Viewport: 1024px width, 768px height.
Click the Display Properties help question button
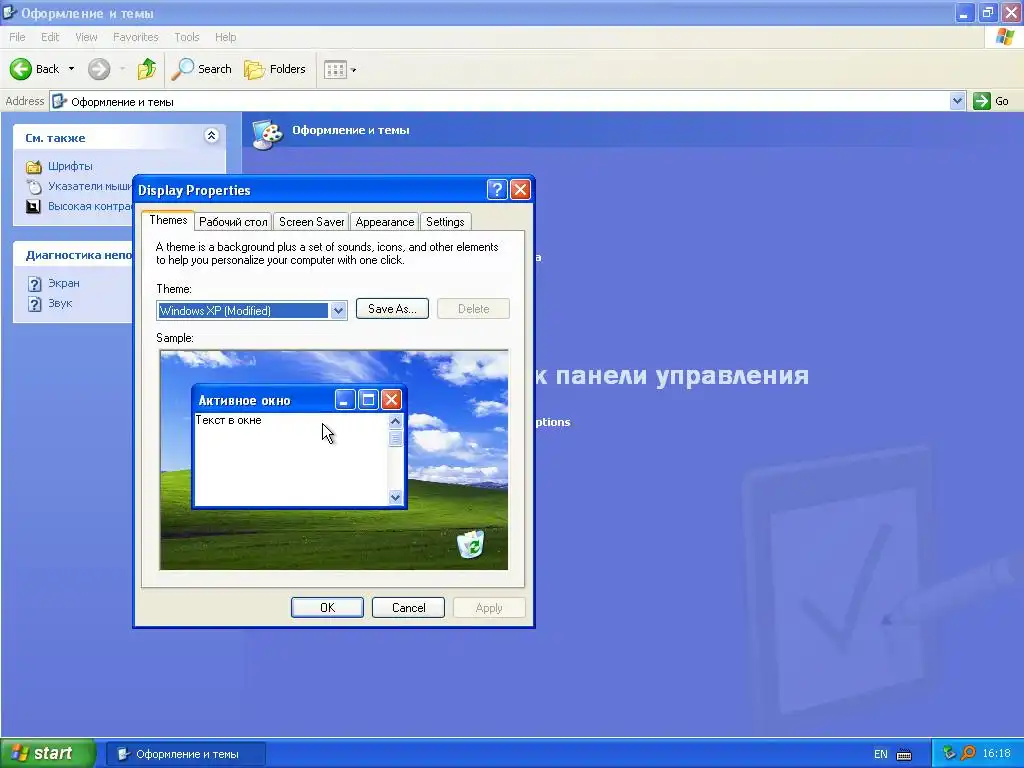click(x=497, y=189)
